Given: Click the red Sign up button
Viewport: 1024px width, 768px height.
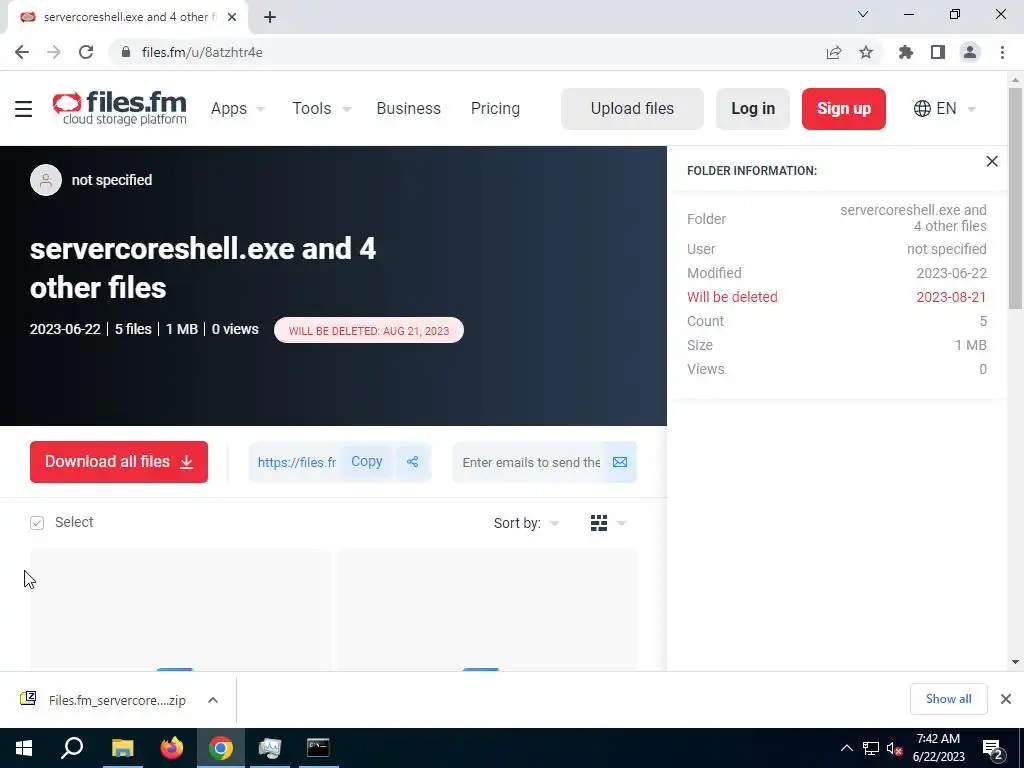Looking at the screenshot, I should pos(844,108).
